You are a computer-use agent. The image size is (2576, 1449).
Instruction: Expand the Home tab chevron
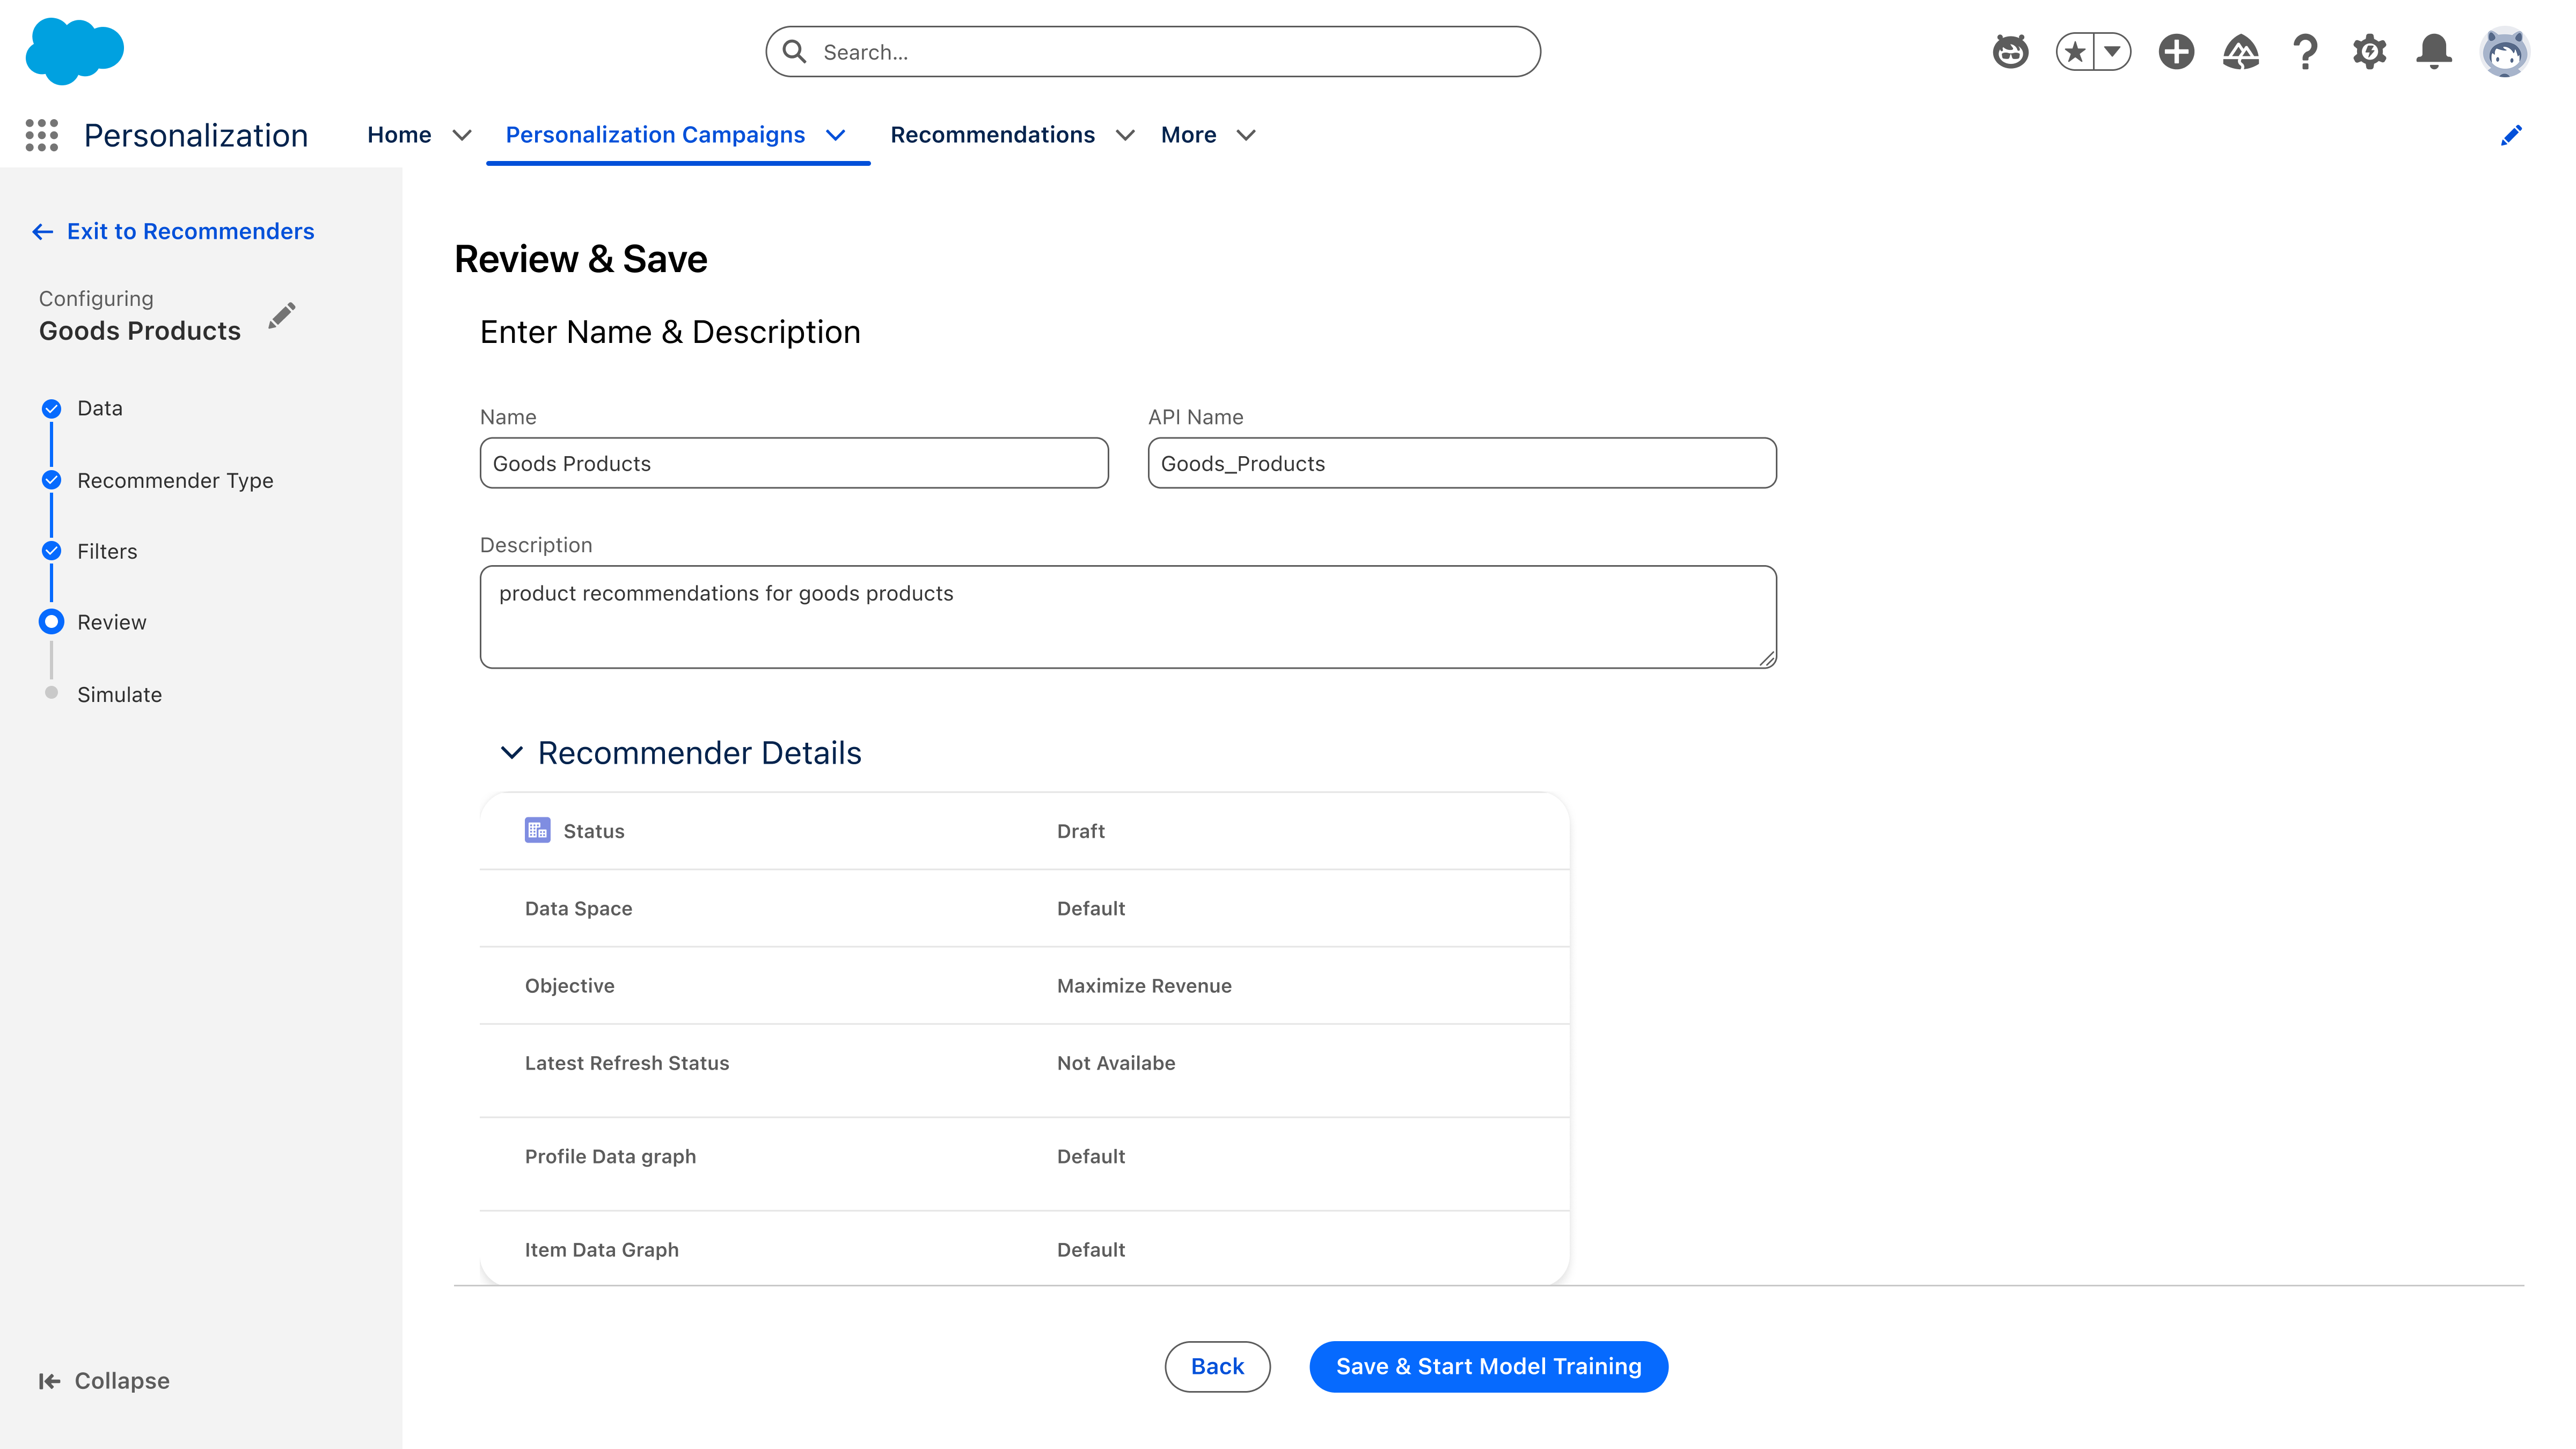pyautogui.click(x=462, y=135)
